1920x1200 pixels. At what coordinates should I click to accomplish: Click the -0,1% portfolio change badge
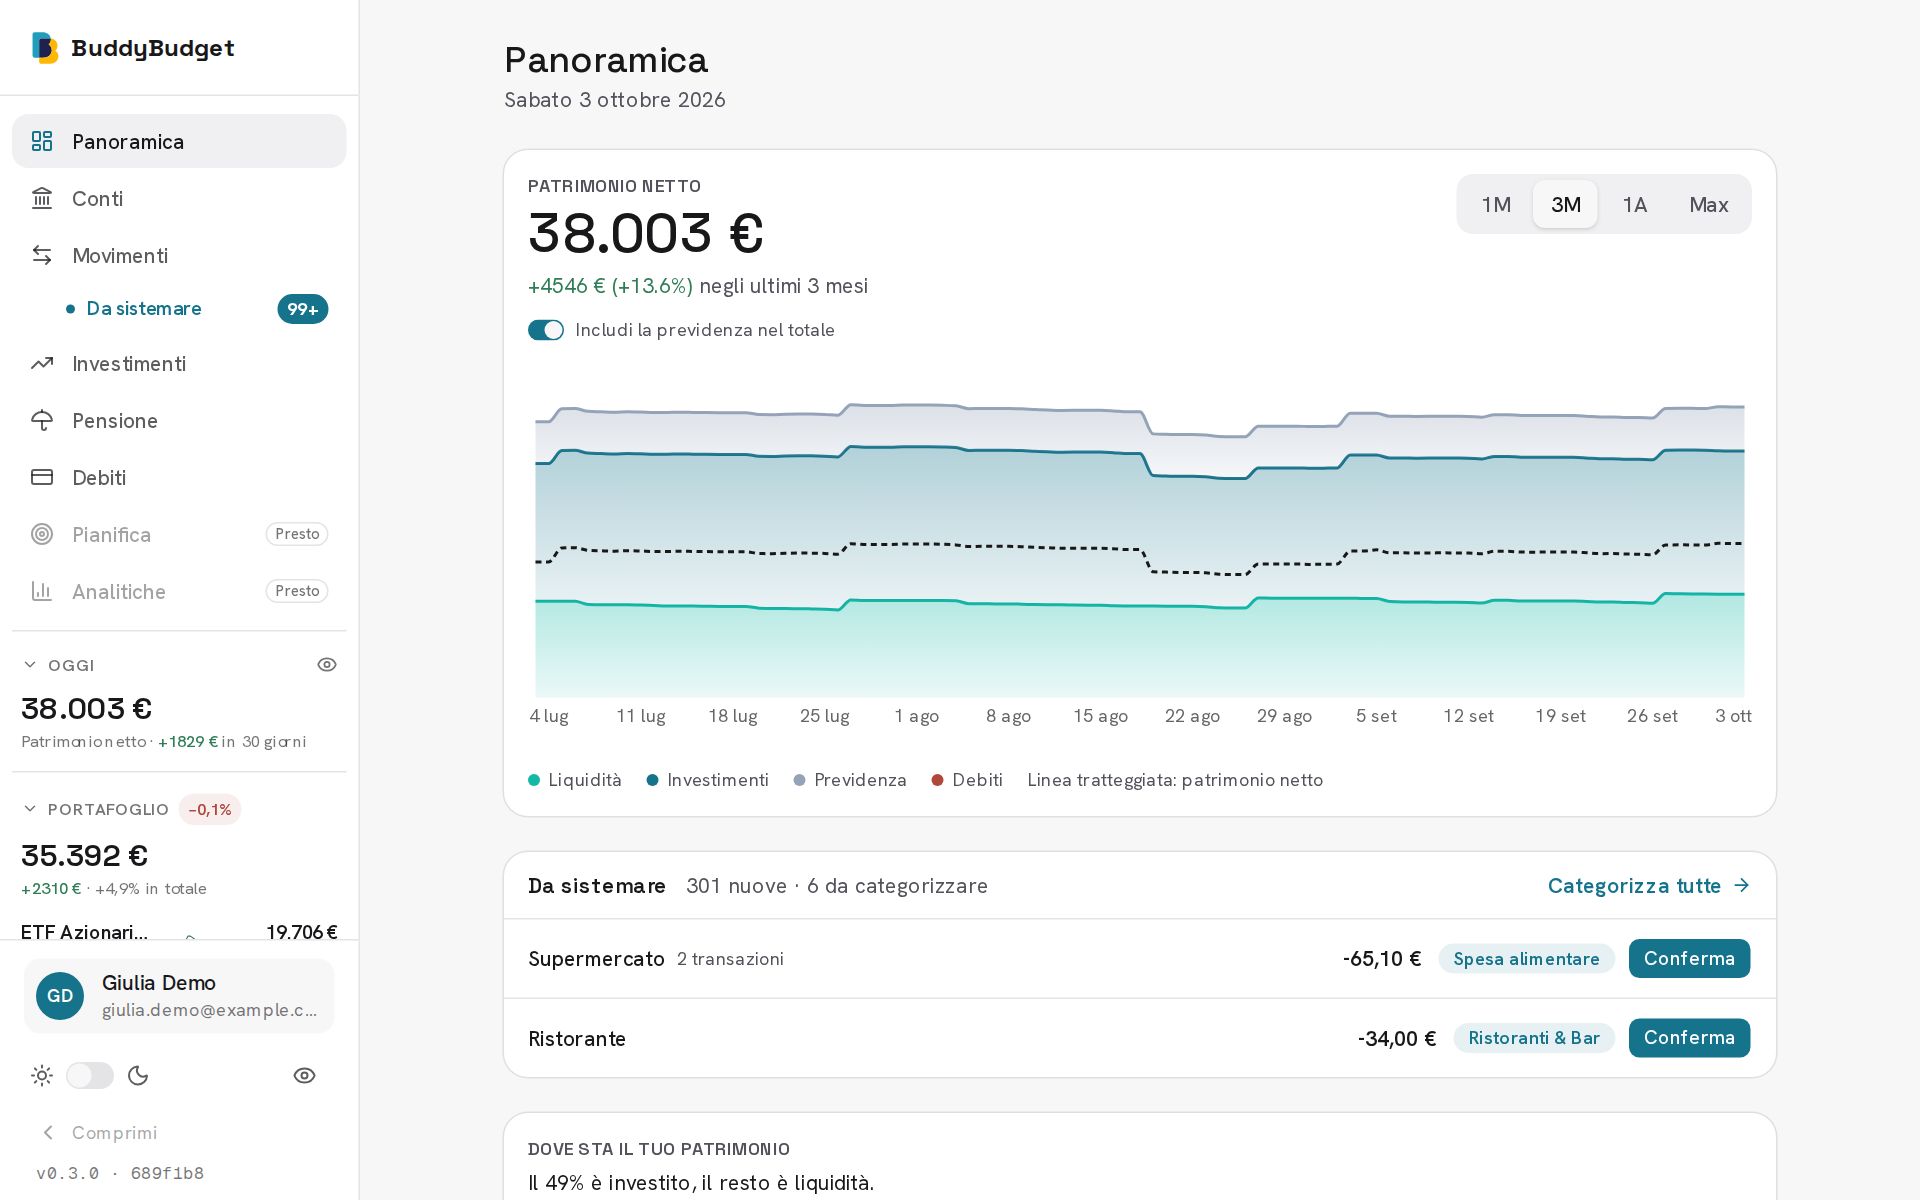click(210, 809)
